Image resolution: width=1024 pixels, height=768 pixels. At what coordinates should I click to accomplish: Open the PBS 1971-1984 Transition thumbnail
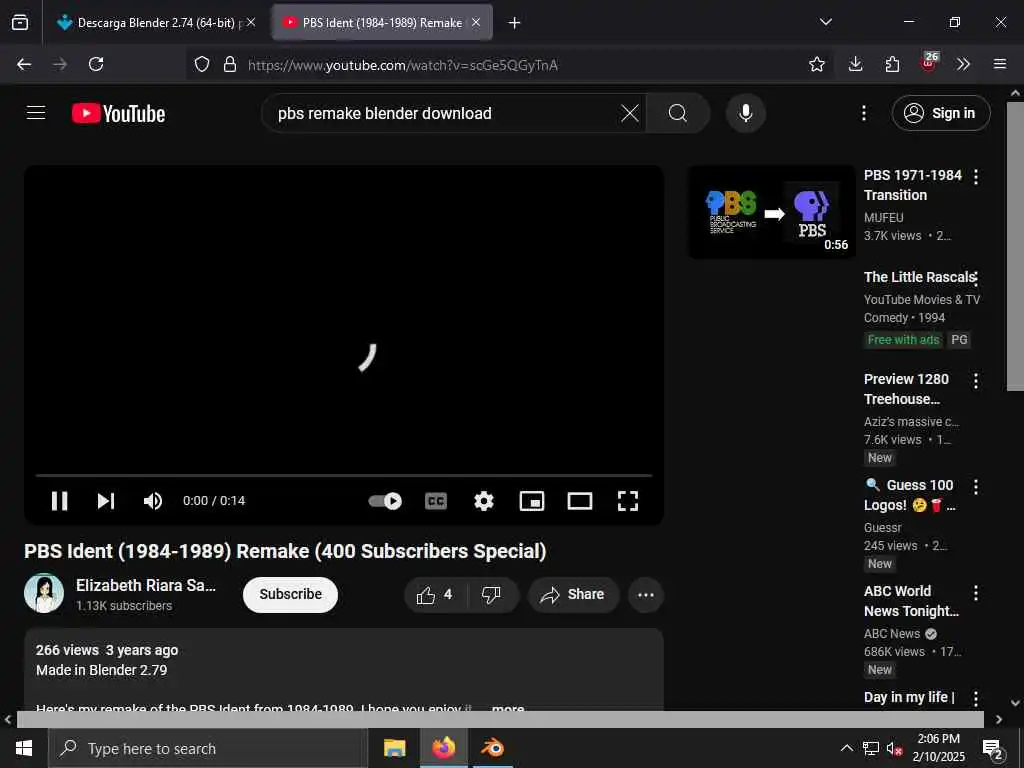tap(772, 212)
